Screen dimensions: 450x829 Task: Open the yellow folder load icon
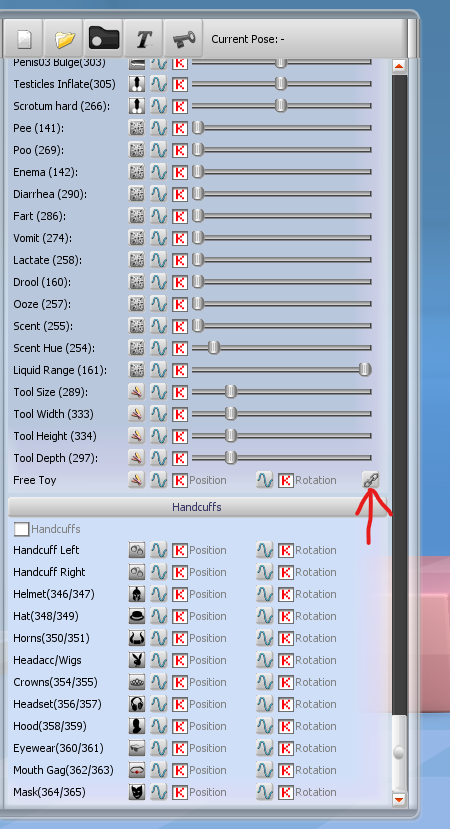point(65,39)
